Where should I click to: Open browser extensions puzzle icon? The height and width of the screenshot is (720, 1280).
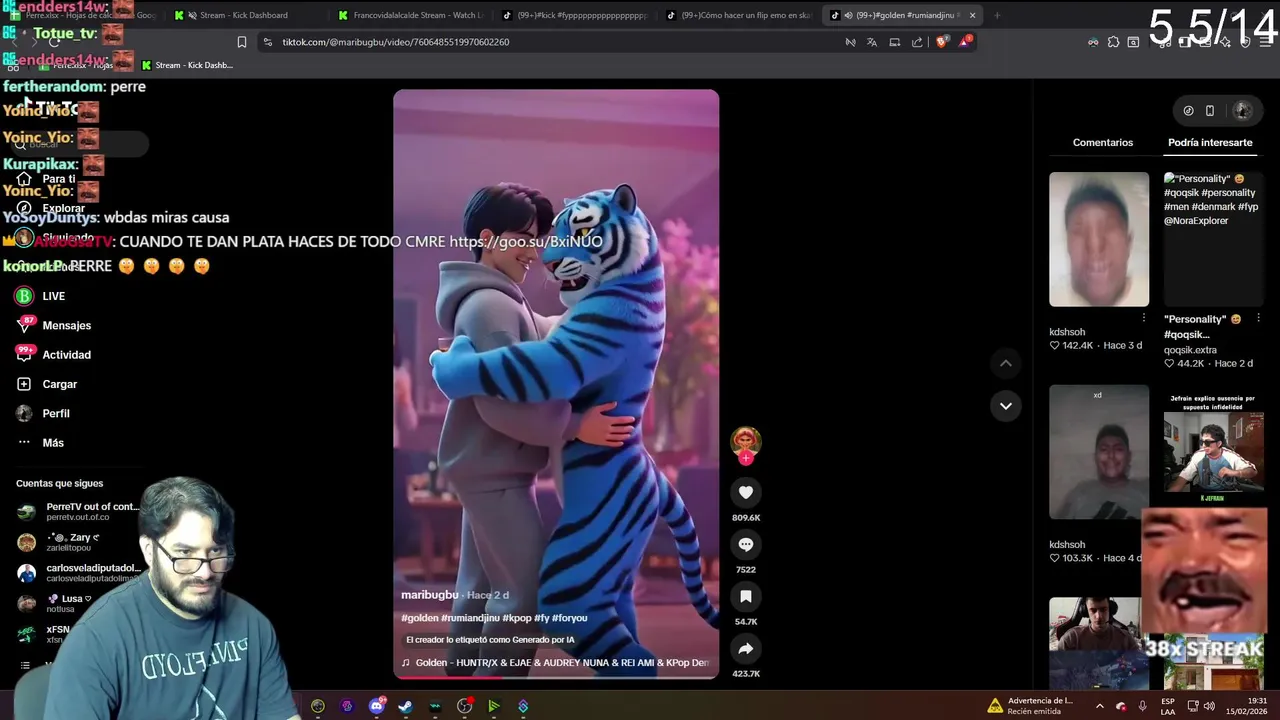click(1113, 42)
